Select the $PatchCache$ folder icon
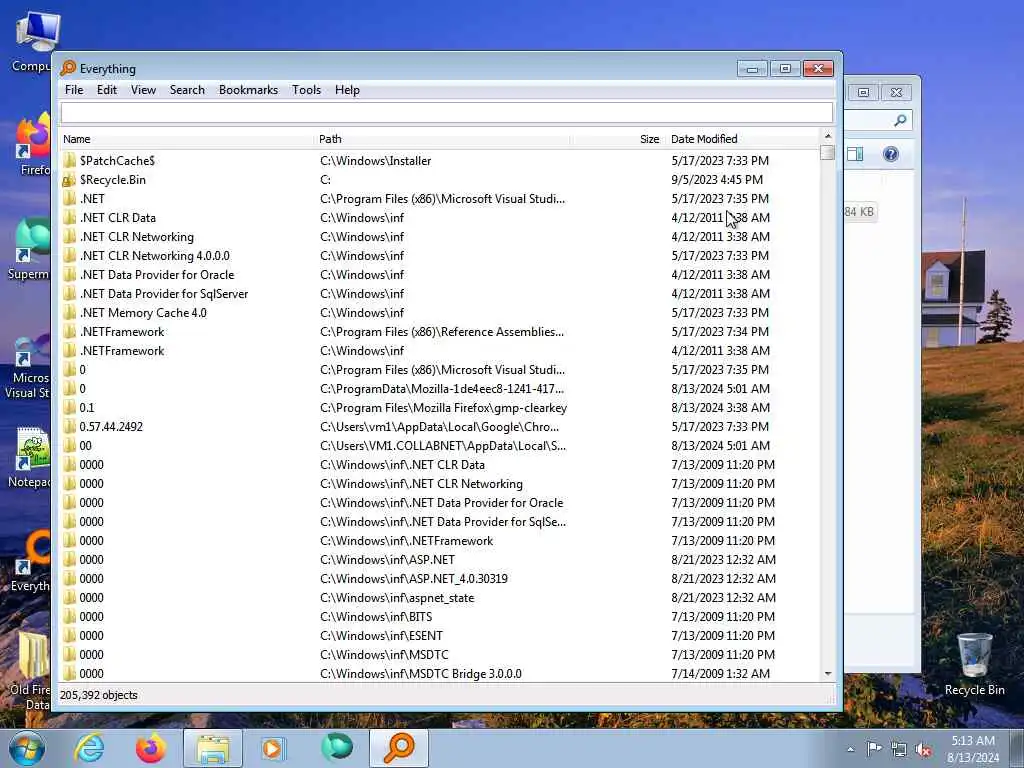1024x768 pixels. click(69, 161)
